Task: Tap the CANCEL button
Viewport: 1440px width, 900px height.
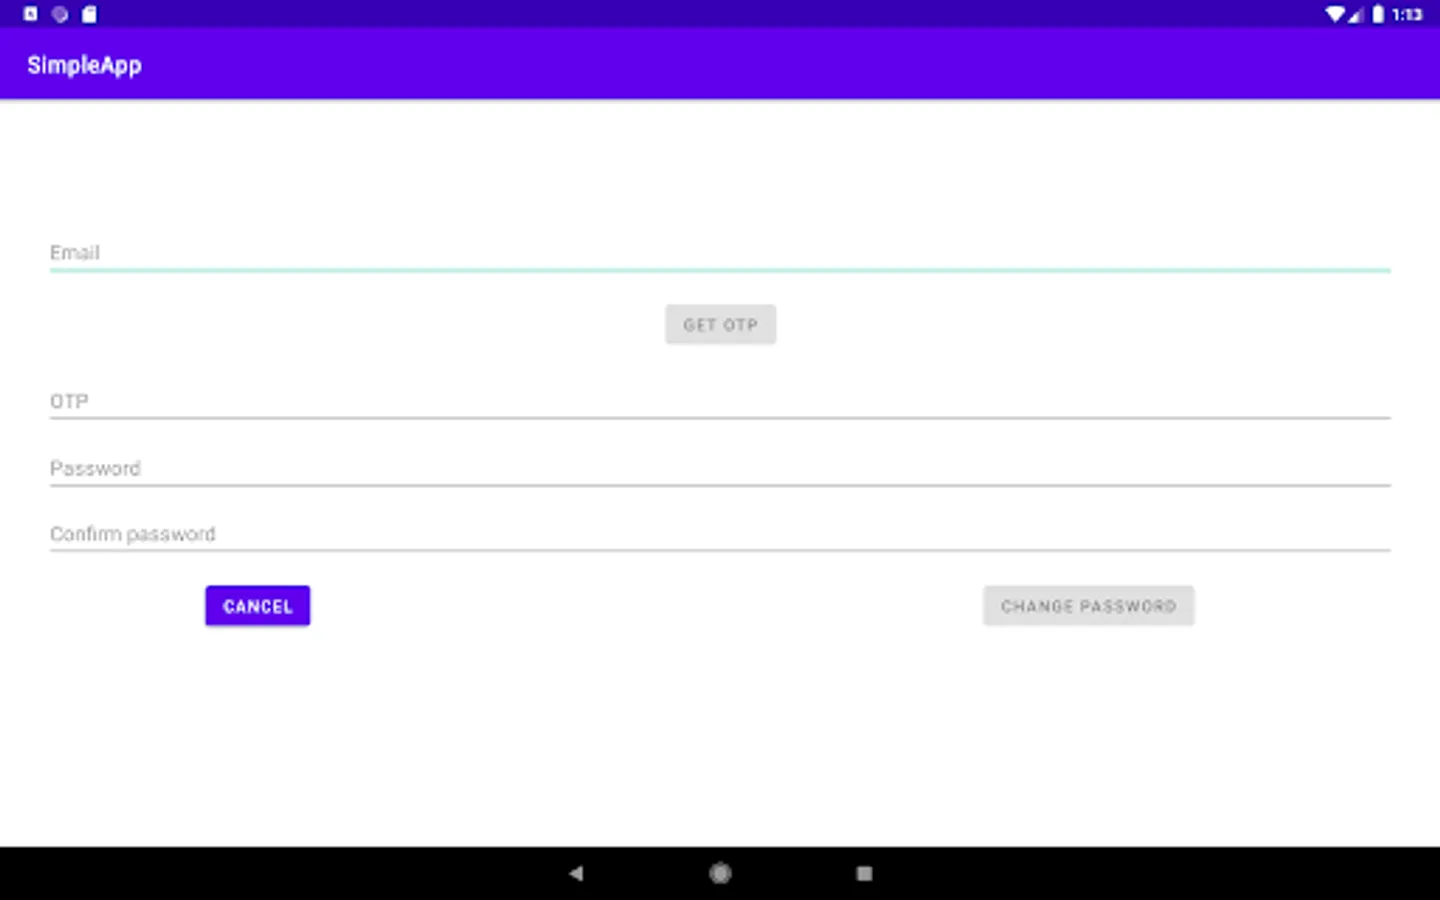Action: (x=258, y=606)
